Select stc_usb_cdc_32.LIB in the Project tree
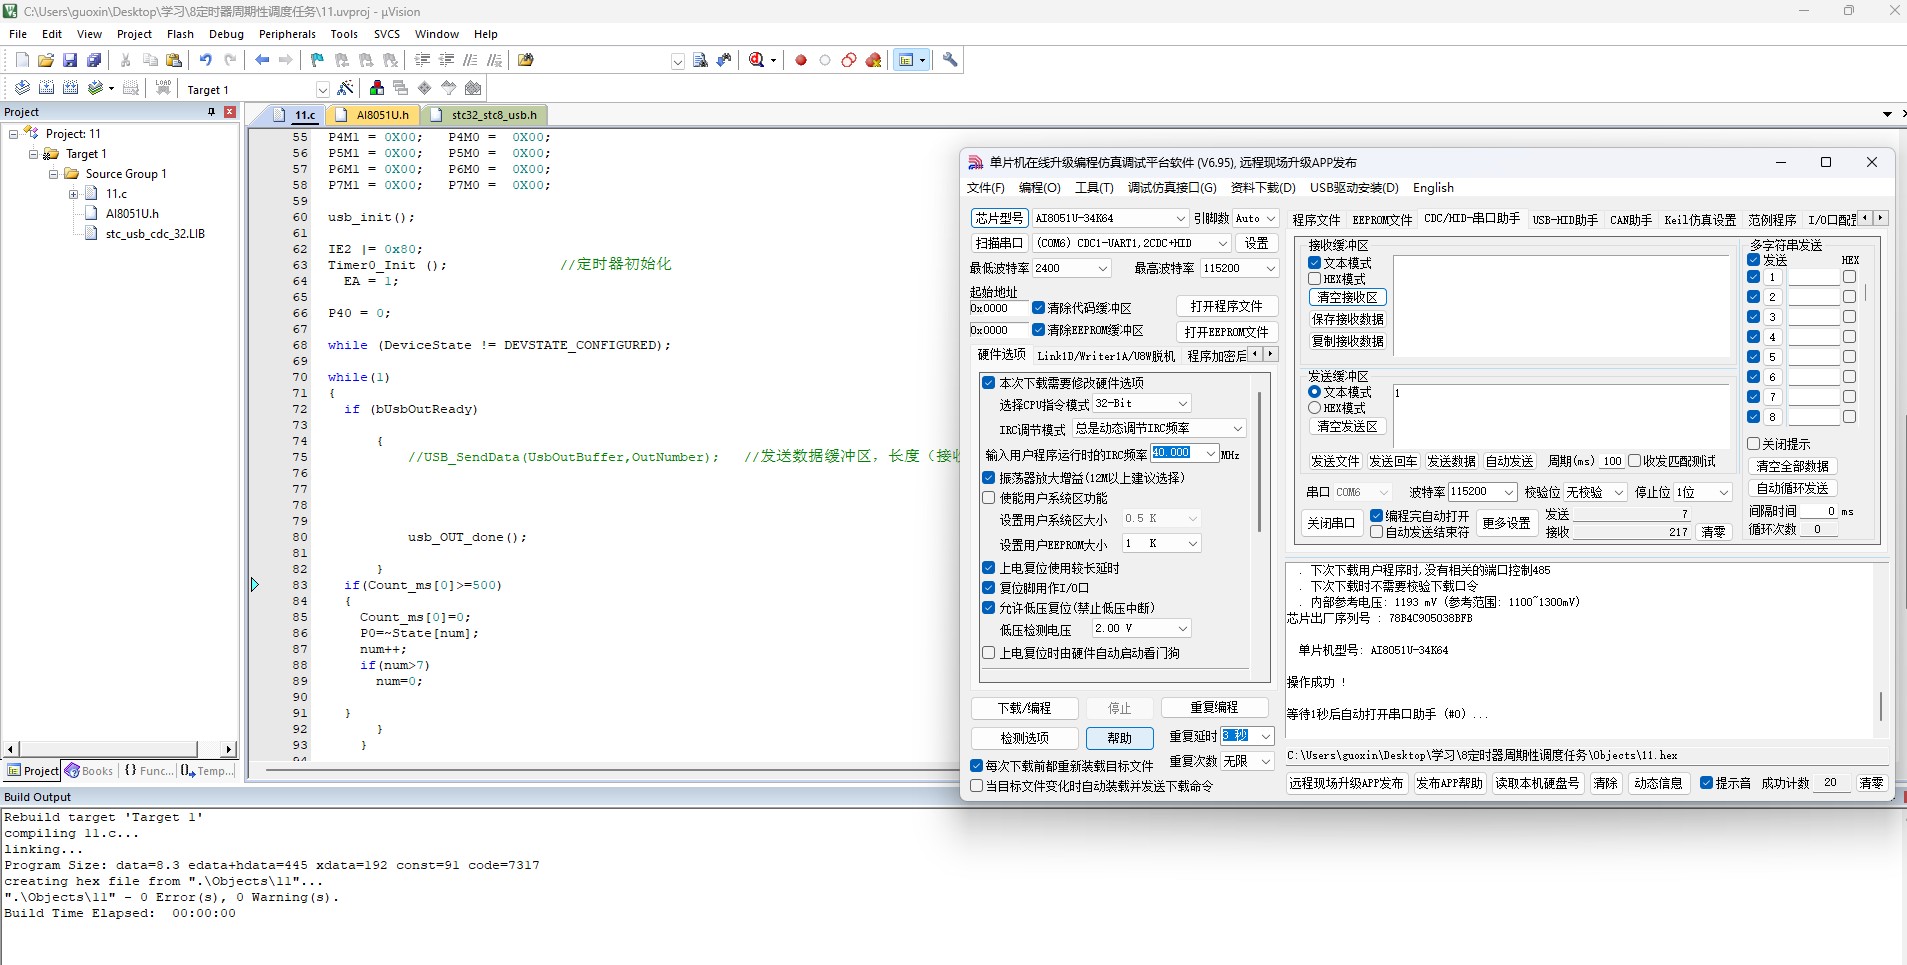 [155, 234]
